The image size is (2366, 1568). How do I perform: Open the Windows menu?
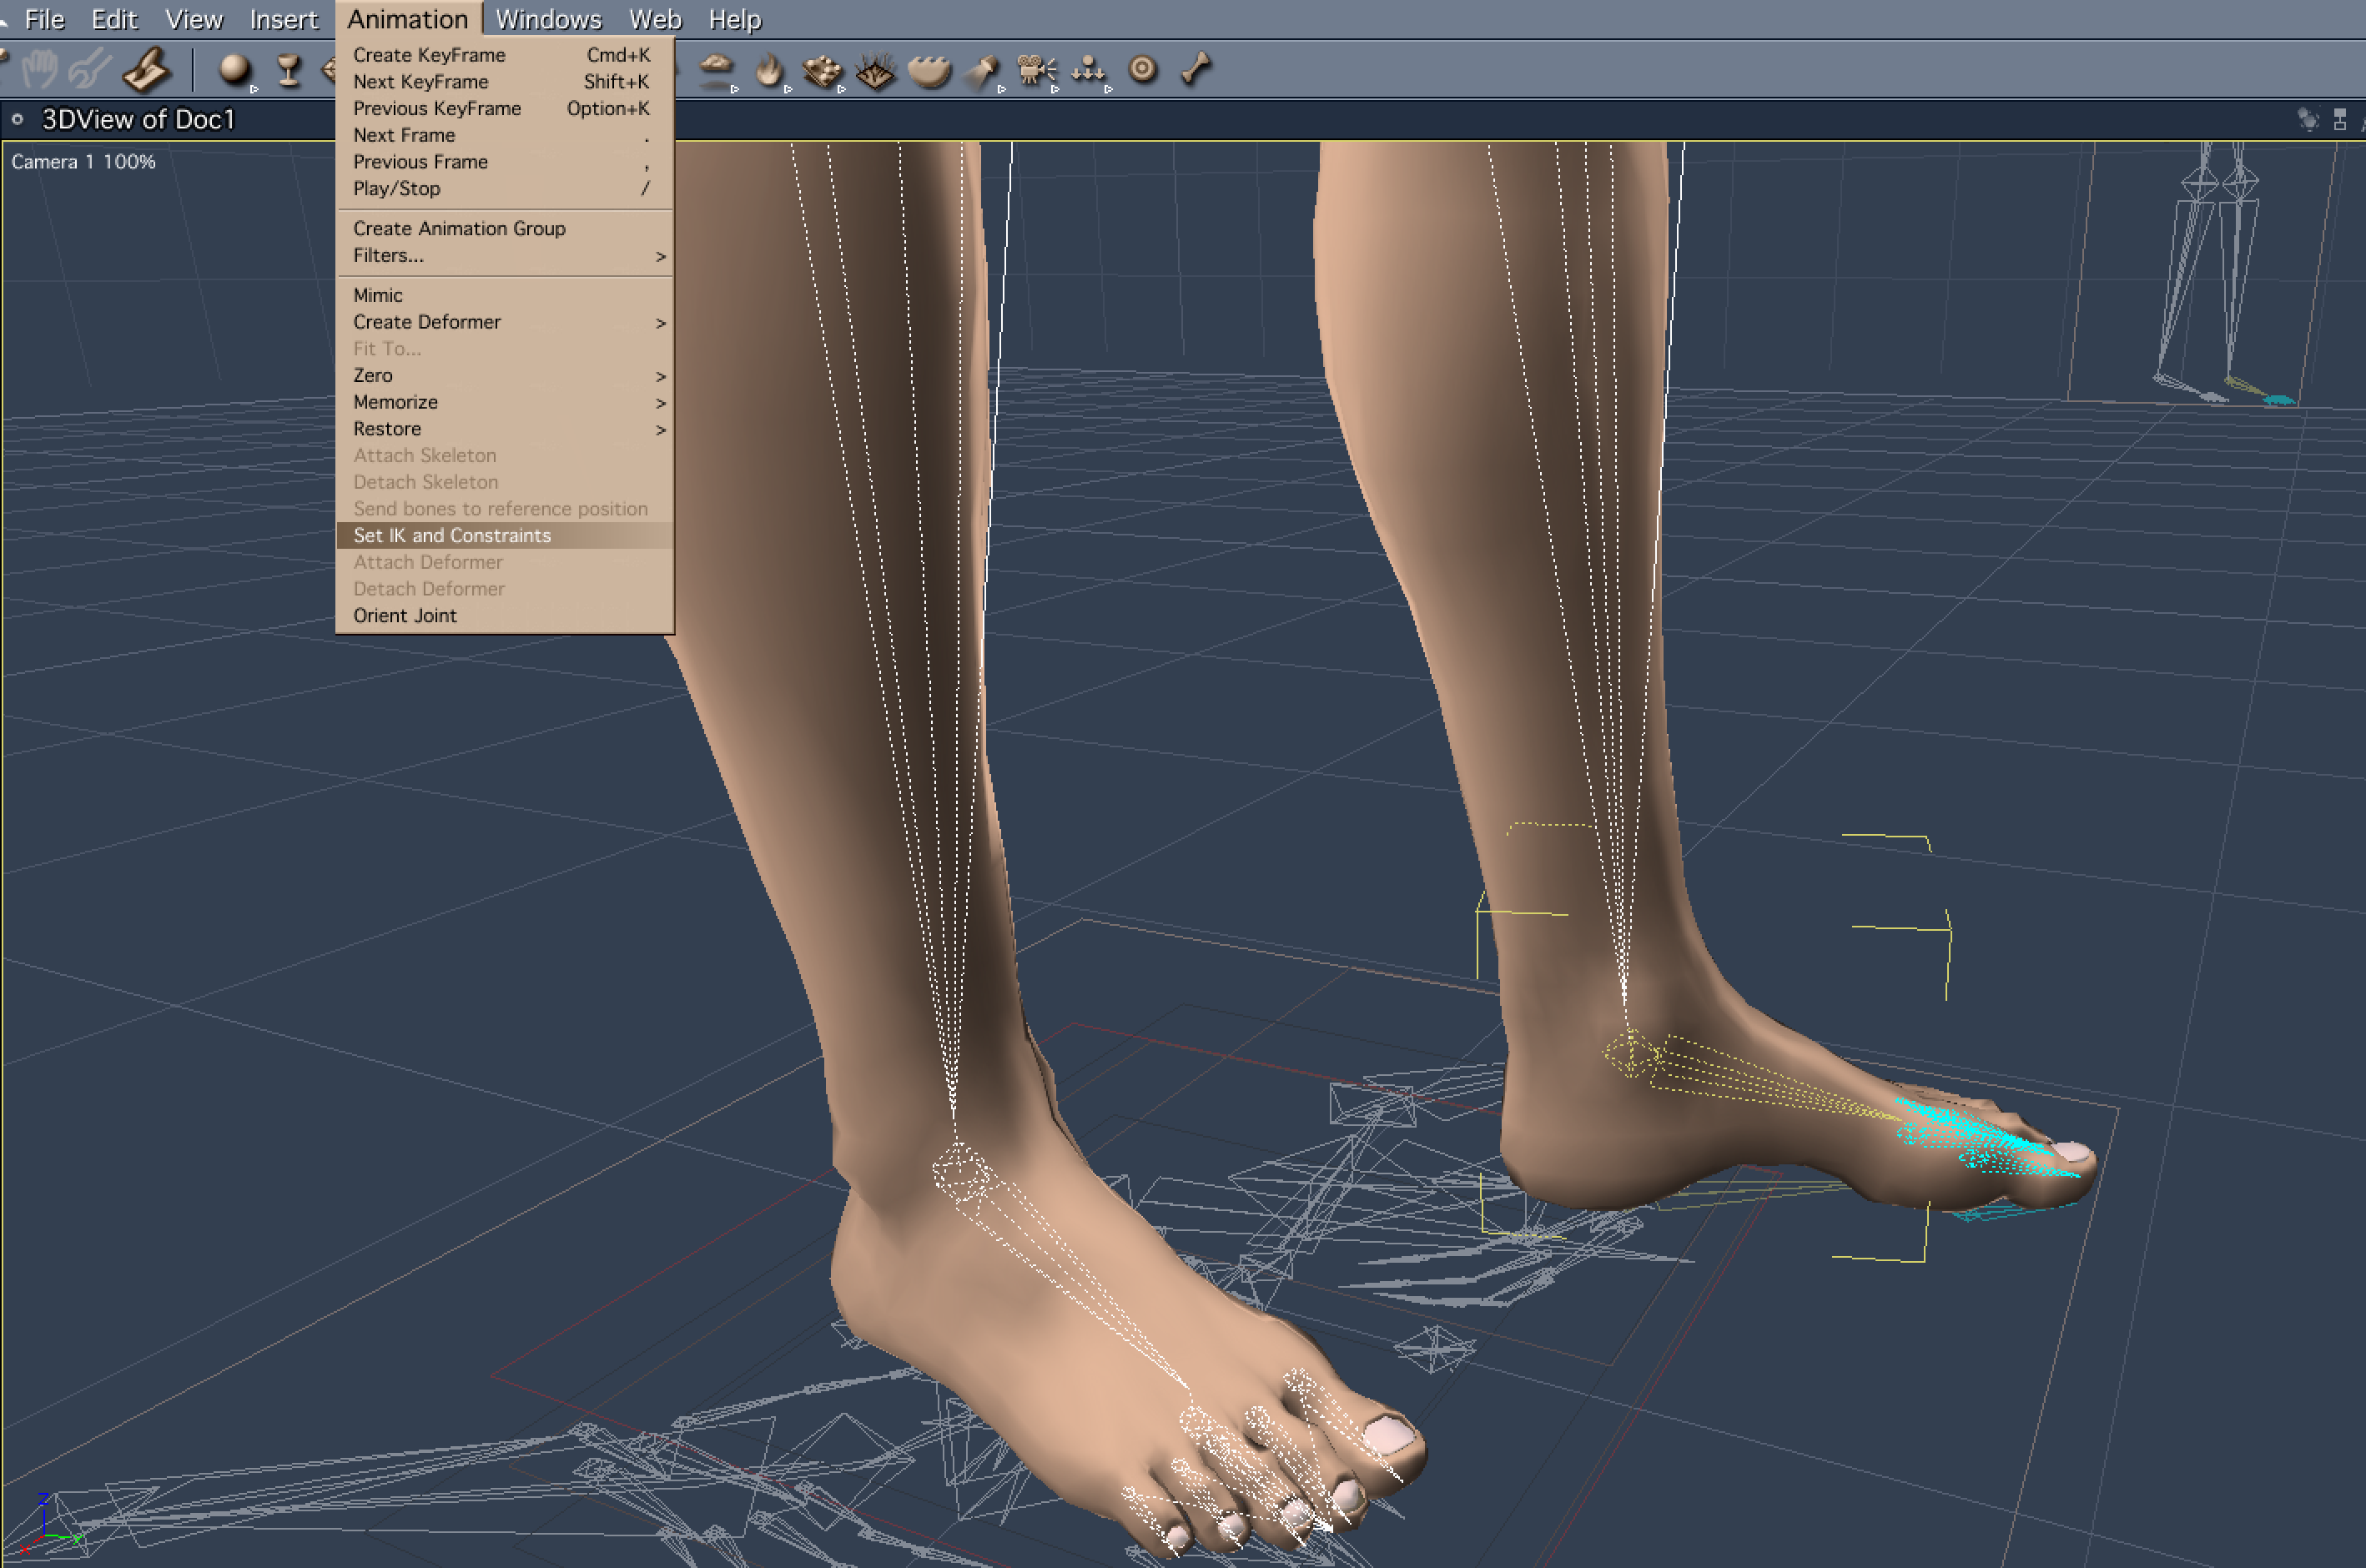point(548,18)
